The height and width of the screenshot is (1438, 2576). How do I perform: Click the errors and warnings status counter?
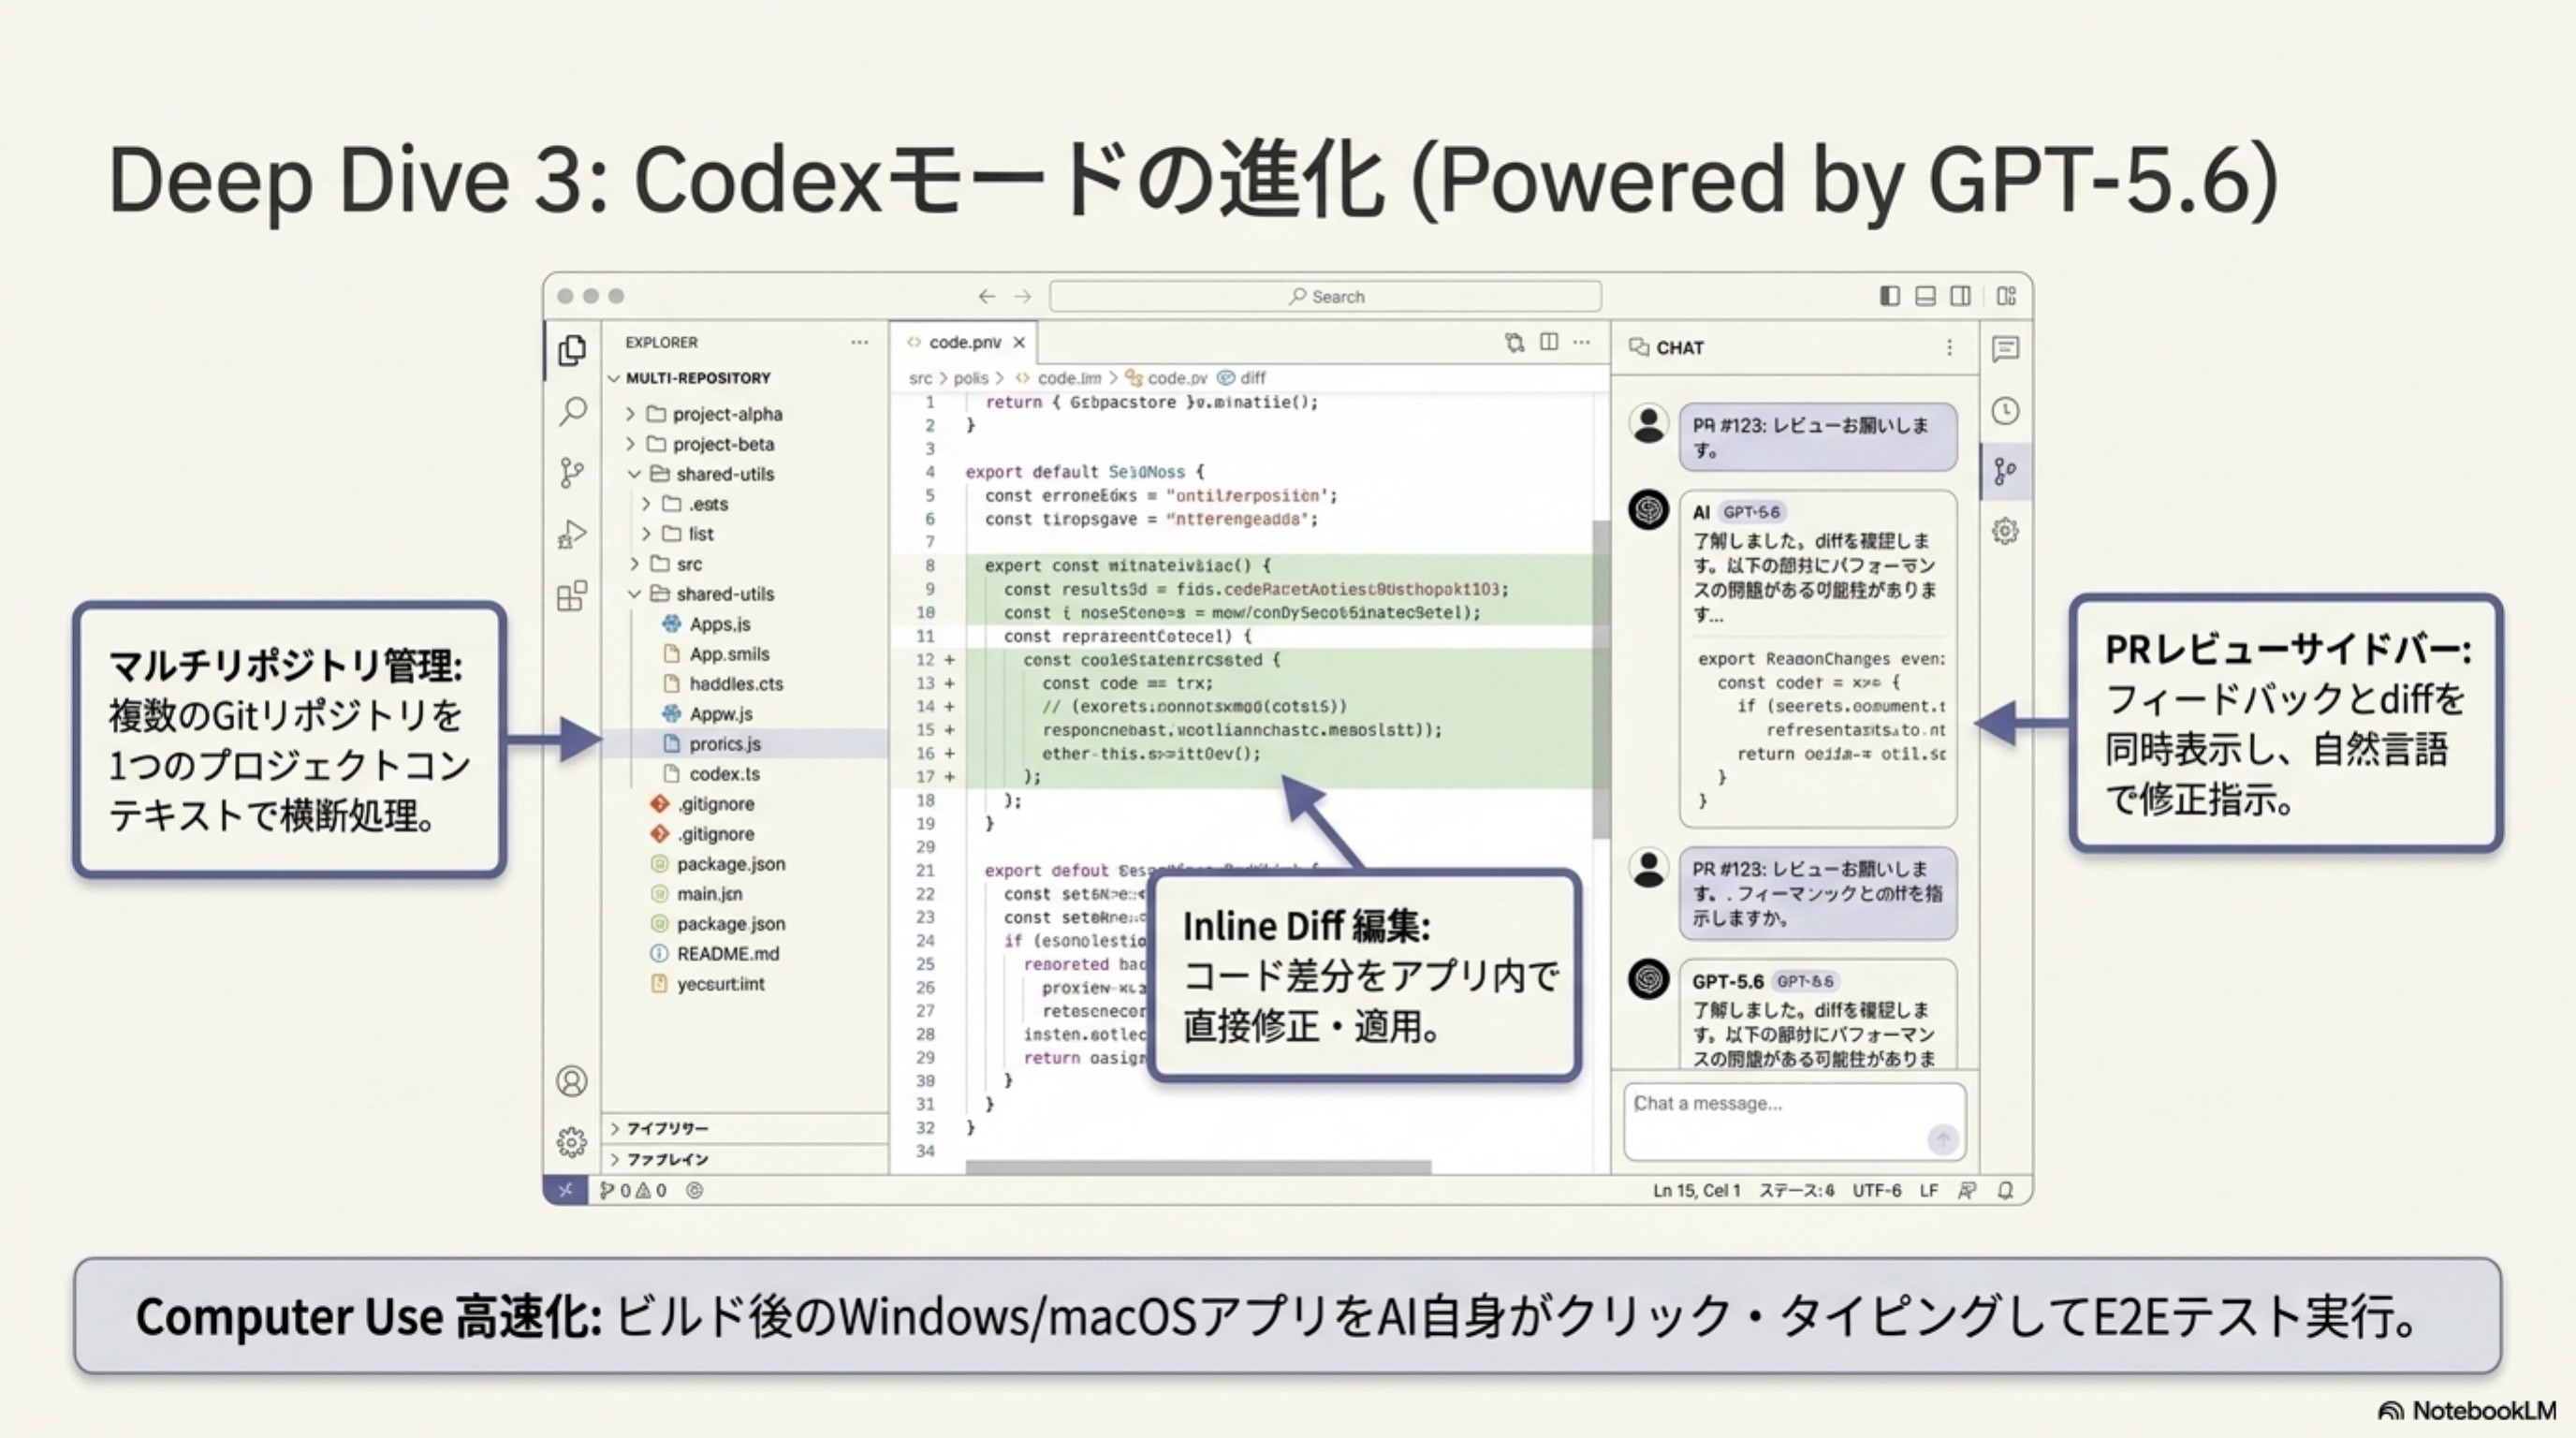pyautogui.click(x=633, y=1190)
